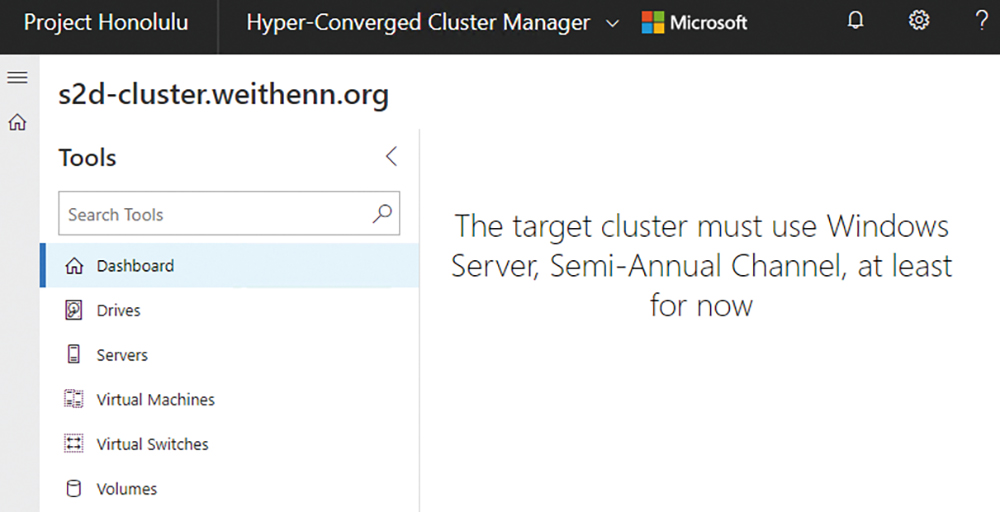Open settings gear in header

coord(918,20)
